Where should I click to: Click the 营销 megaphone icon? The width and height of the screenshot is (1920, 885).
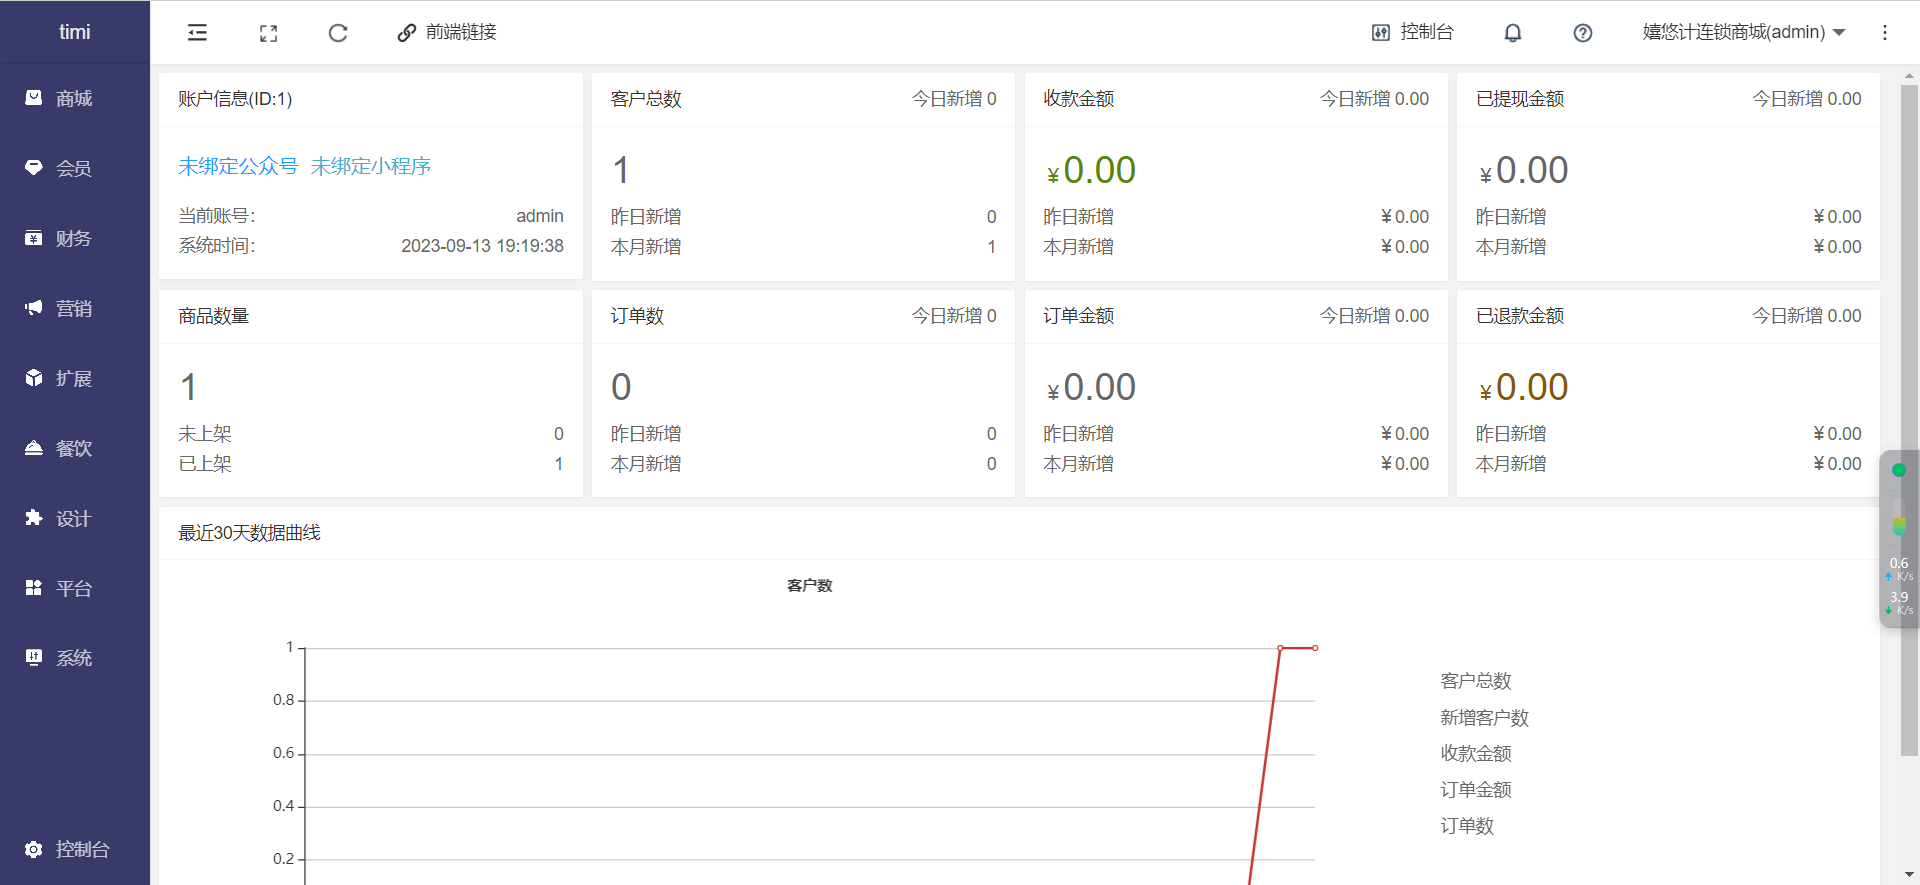point(34,308)
